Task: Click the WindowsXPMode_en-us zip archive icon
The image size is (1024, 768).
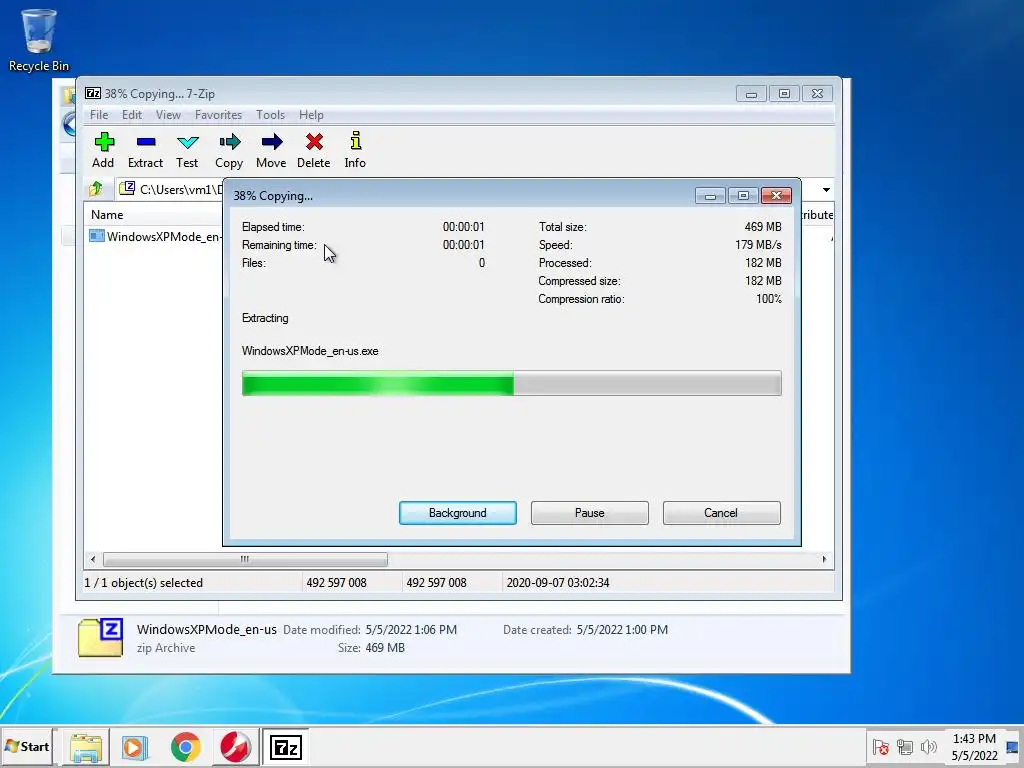Action: pos(101,637)
